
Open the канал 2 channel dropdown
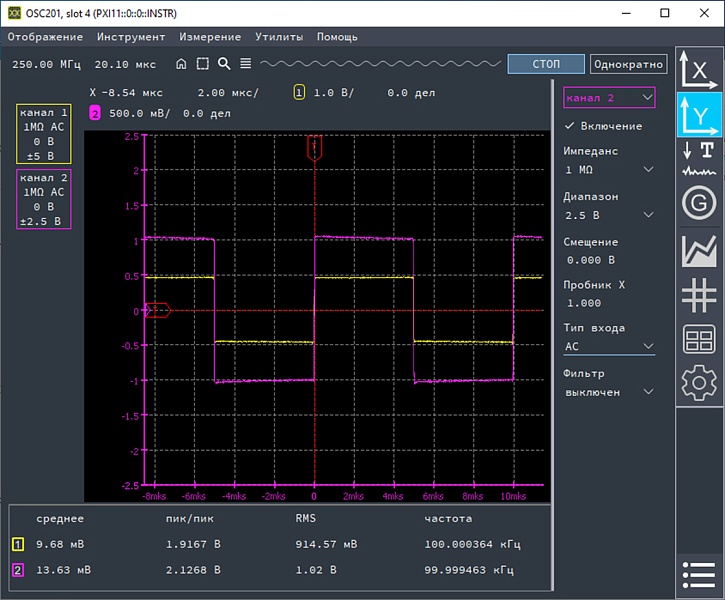click(x=609, y=97)
